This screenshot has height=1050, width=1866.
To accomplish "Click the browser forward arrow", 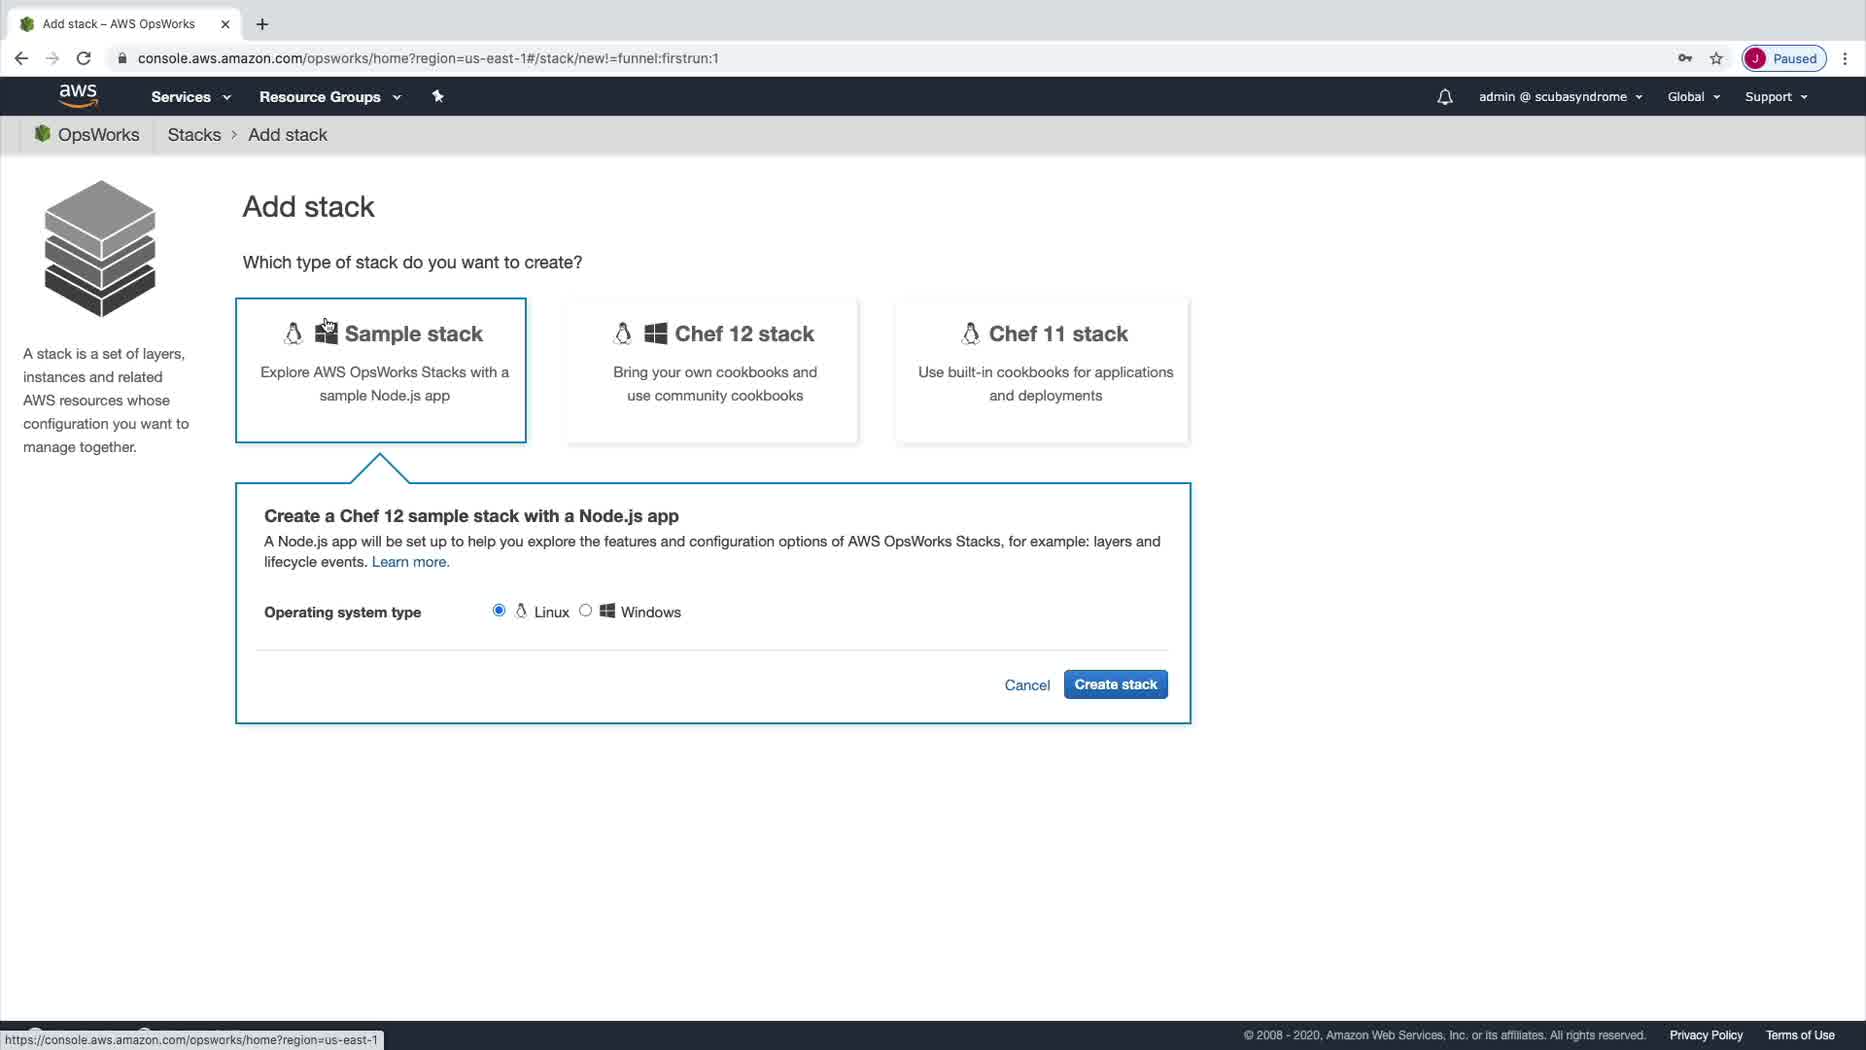I will pyautogui.click(x=52, y=58).
